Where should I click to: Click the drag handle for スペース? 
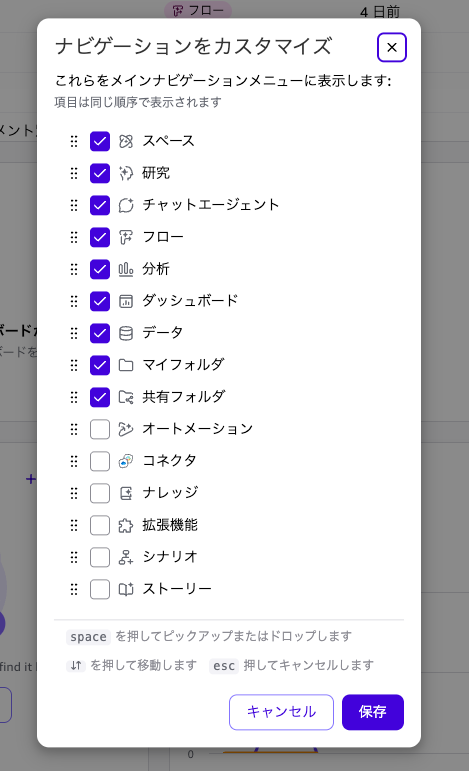74,142
